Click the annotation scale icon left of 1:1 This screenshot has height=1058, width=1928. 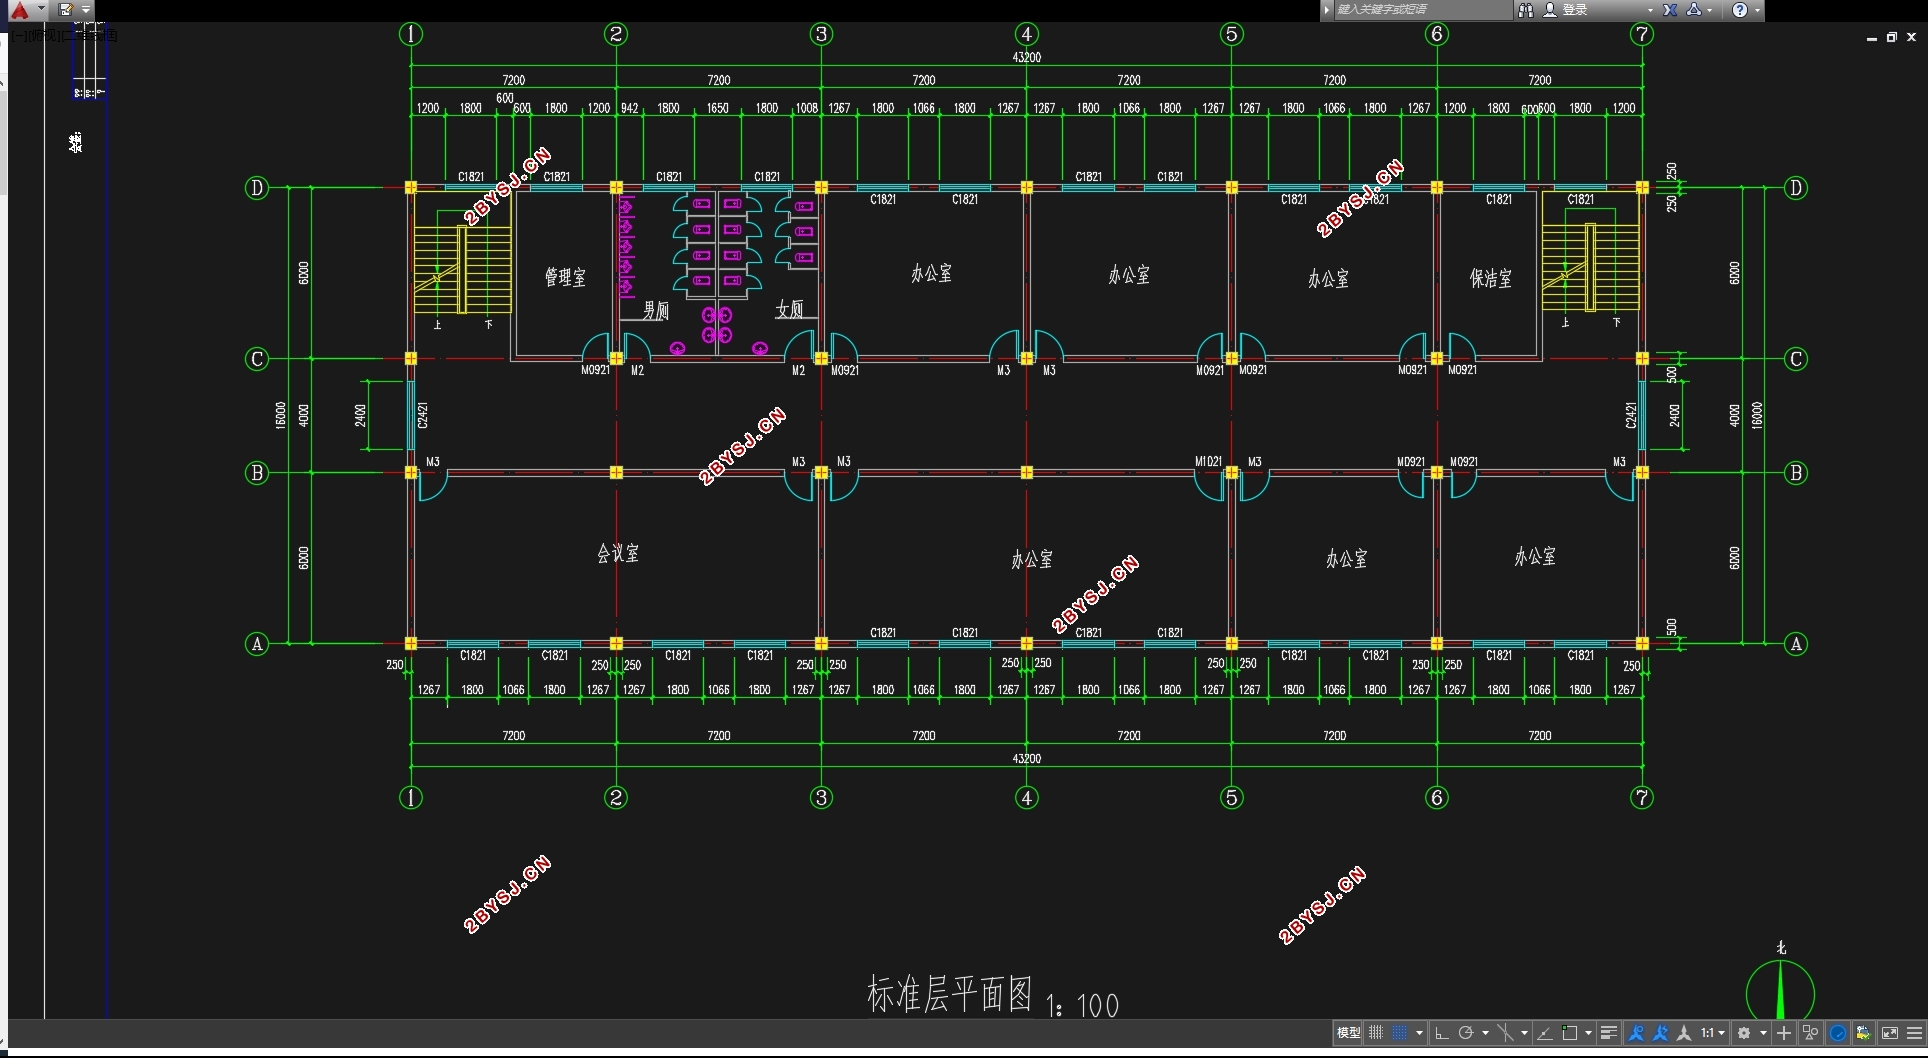(1685, 1033)
